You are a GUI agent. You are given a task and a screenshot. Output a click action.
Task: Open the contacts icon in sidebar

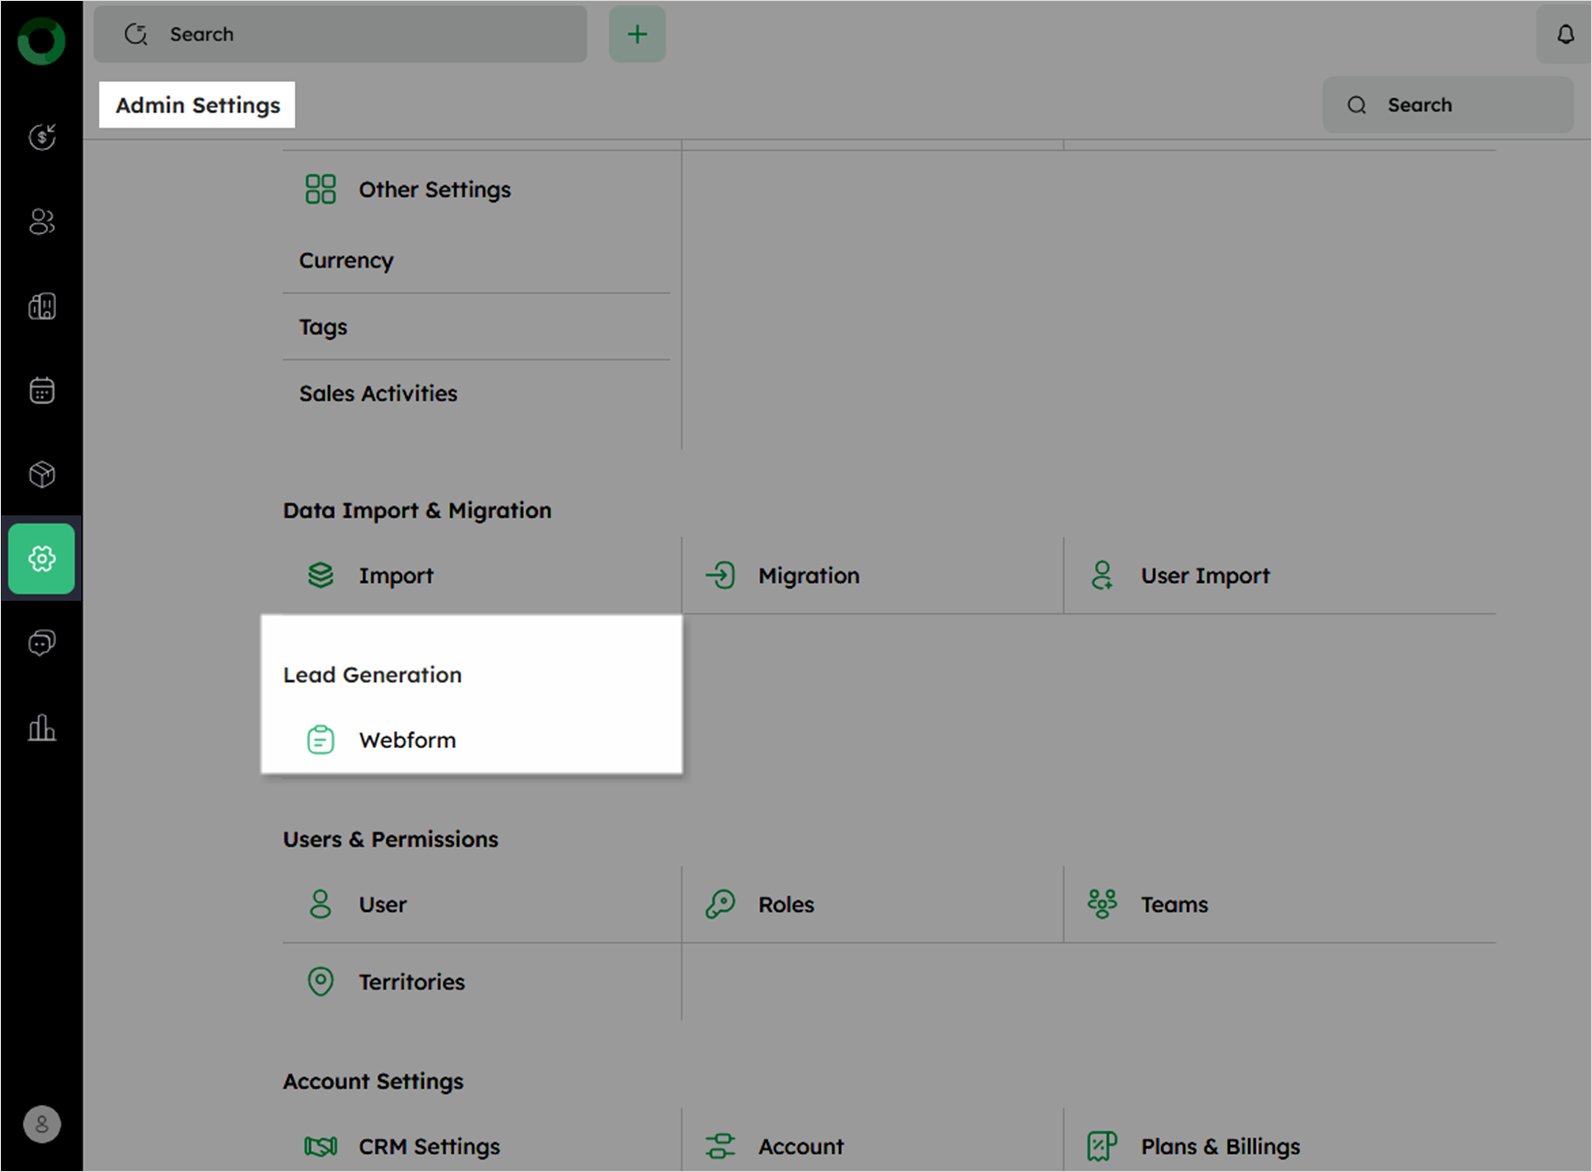42,221
